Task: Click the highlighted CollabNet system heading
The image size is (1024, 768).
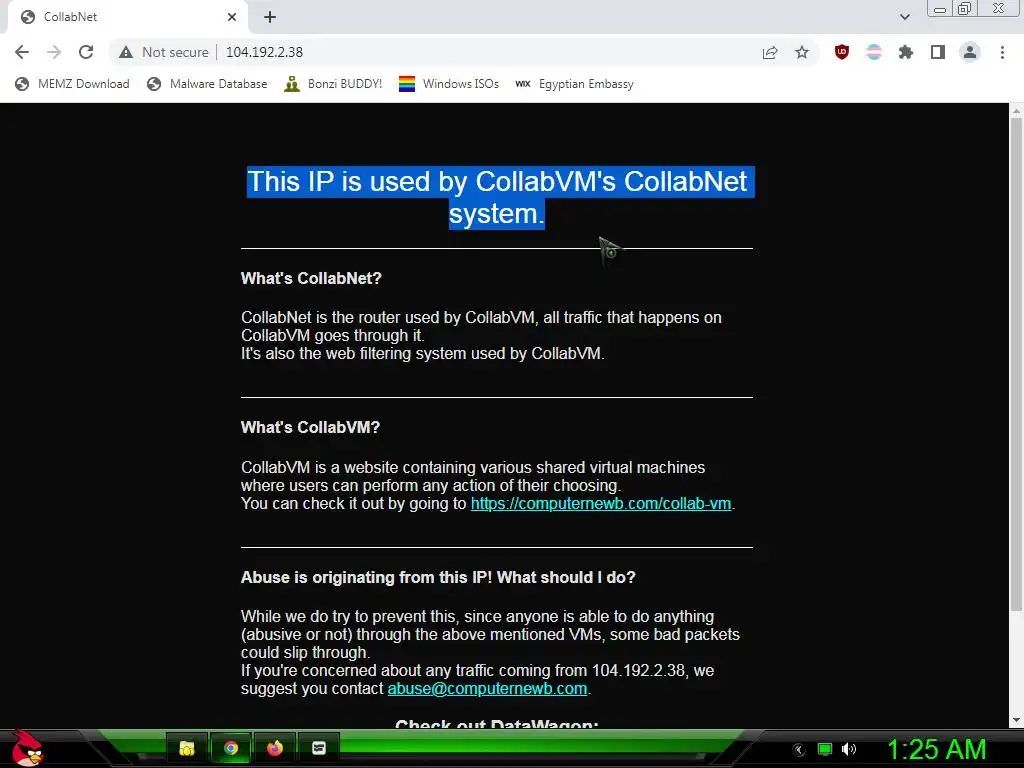Action: pos(498,197)
